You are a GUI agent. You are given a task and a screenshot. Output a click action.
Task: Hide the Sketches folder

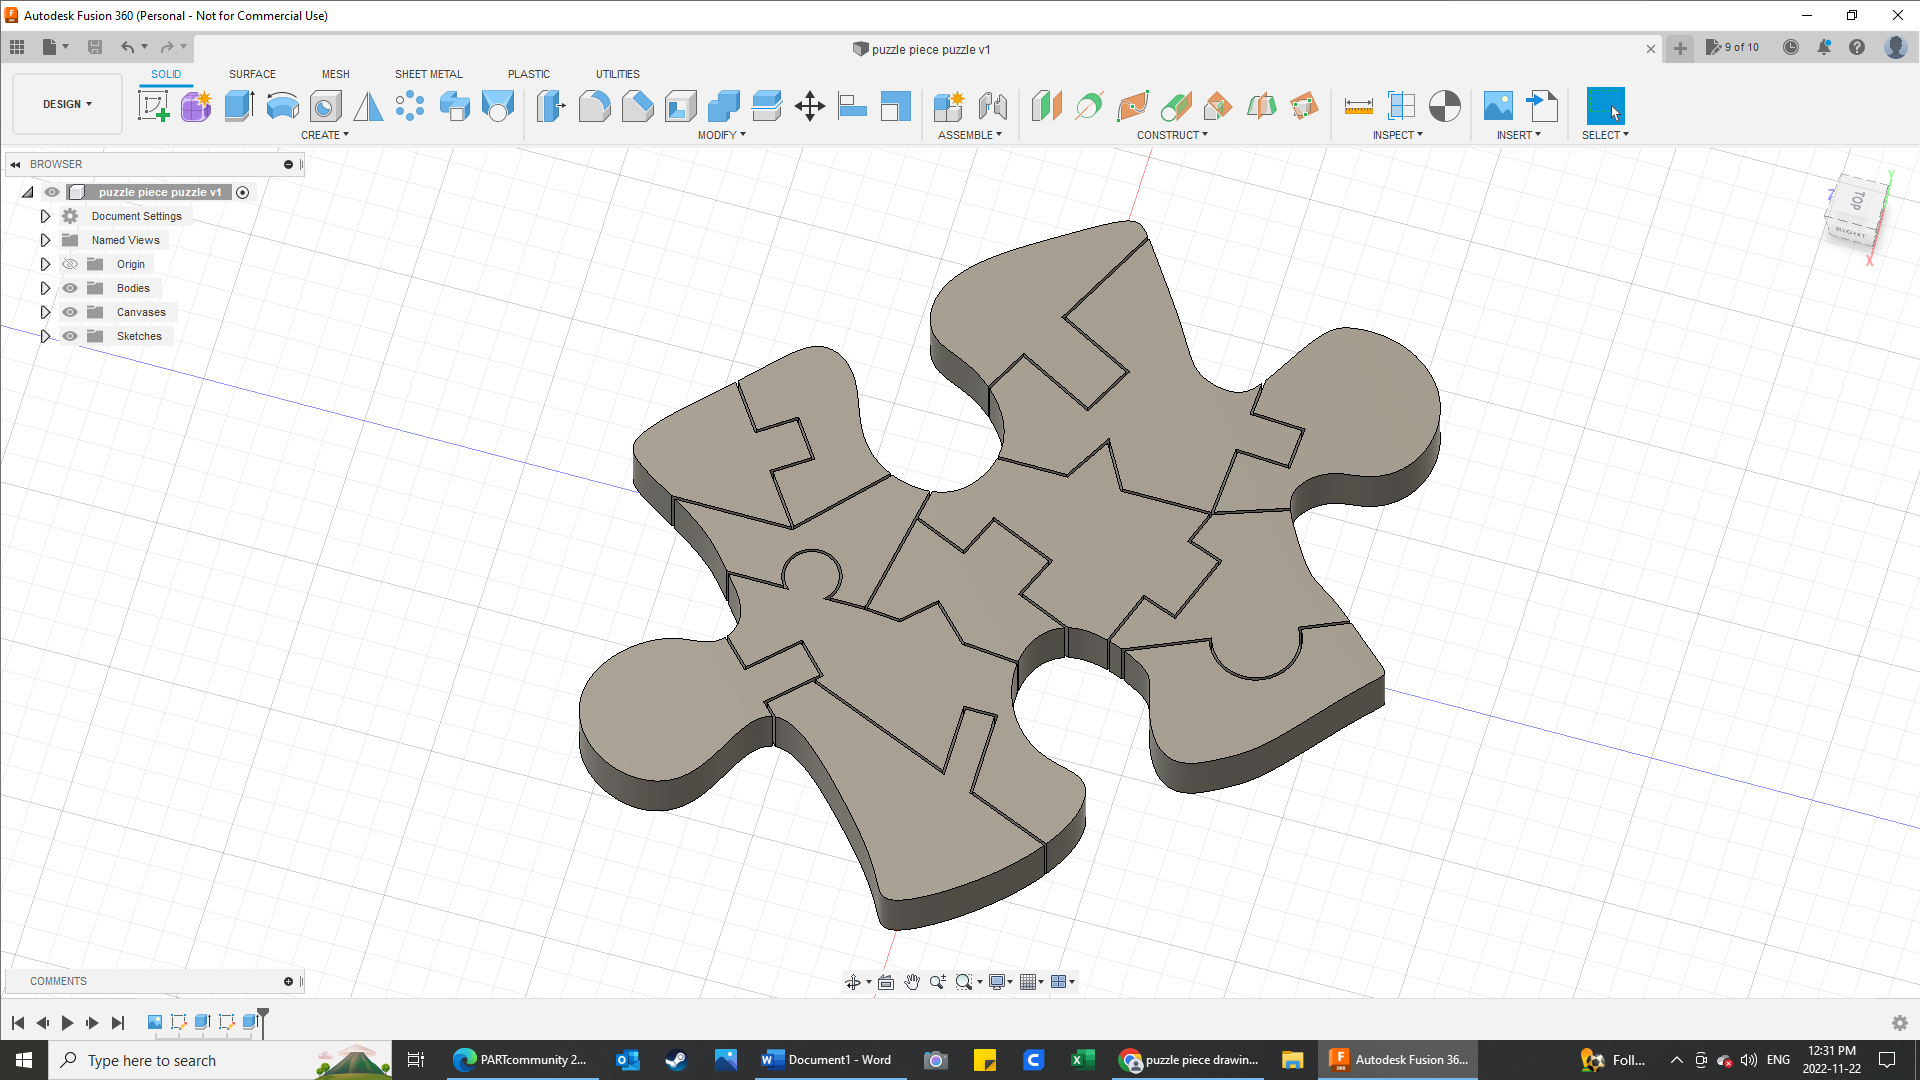[x=69, y=336]
